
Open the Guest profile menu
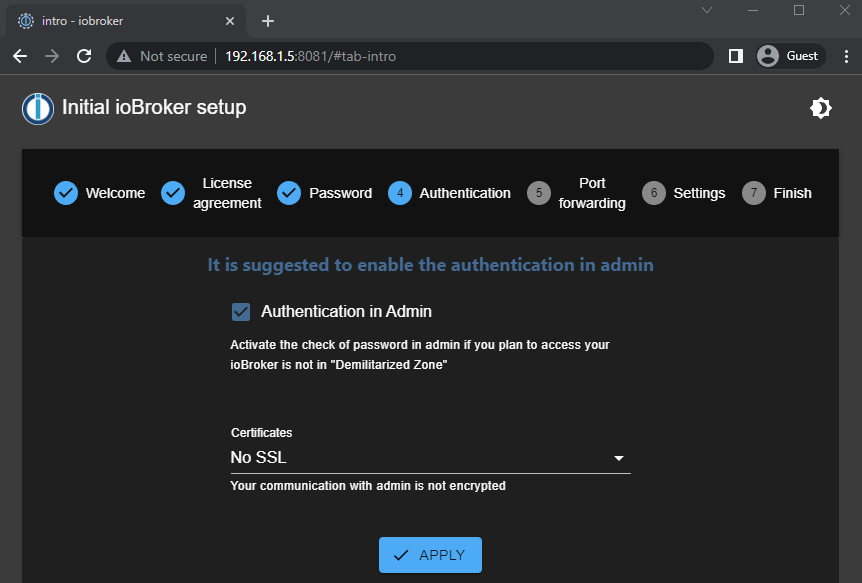click(x=788, y=56)
